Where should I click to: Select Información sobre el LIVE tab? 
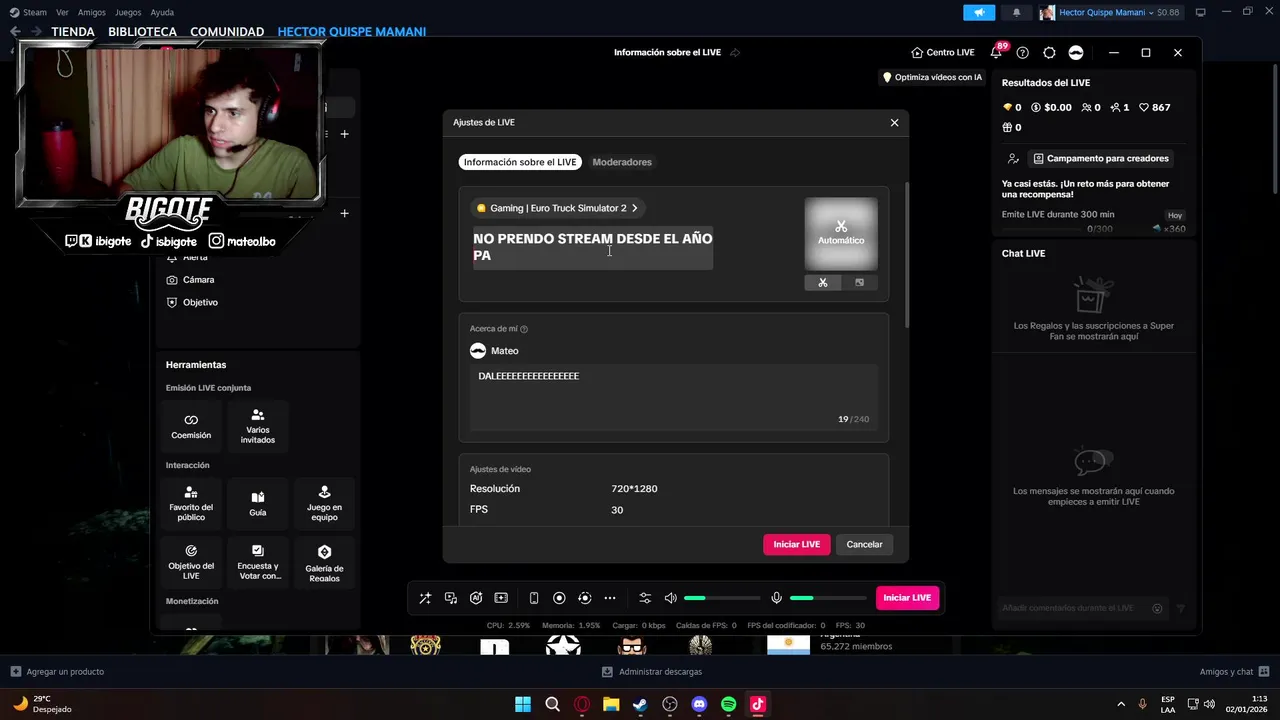[x=520, y=162]
